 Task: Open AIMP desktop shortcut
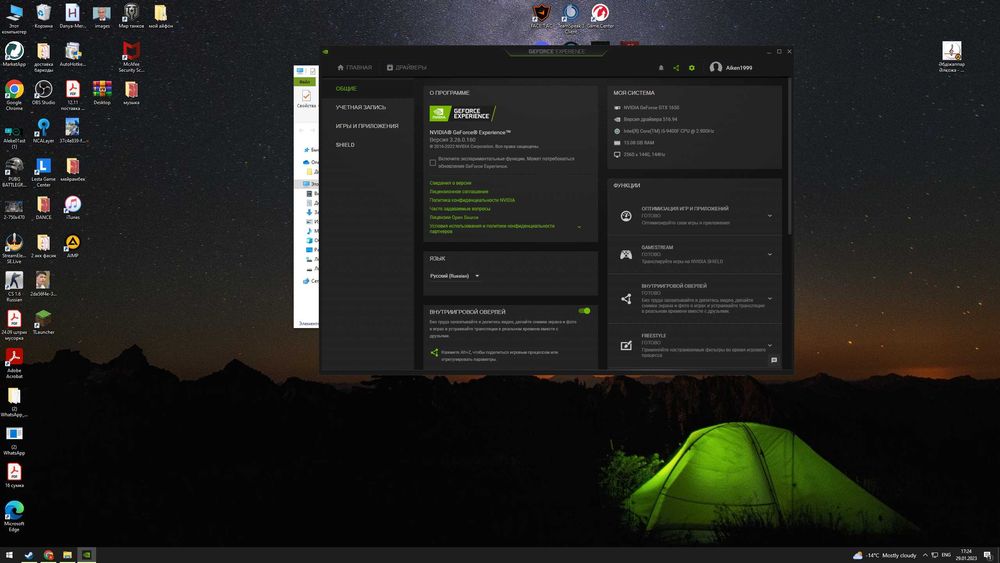pos(73,245)
